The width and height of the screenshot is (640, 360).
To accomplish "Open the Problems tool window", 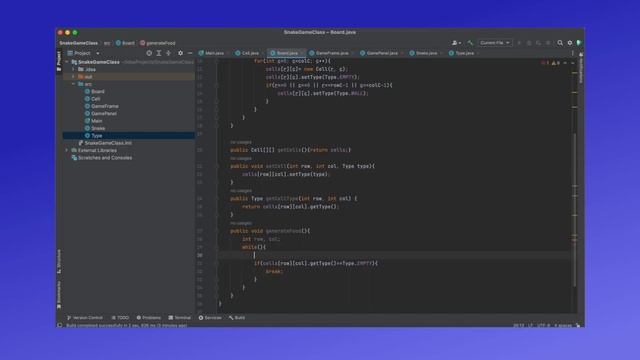I will pyautogui.click(x=149, y=318).
